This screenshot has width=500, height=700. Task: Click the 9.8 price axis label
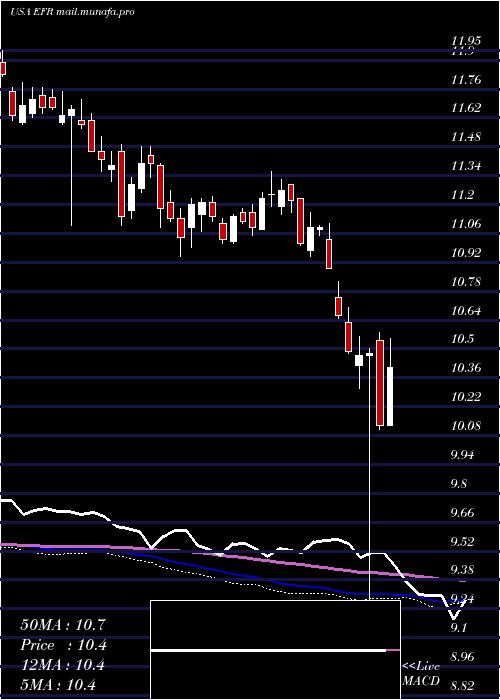pyautogui.click(x=460, y=483)
